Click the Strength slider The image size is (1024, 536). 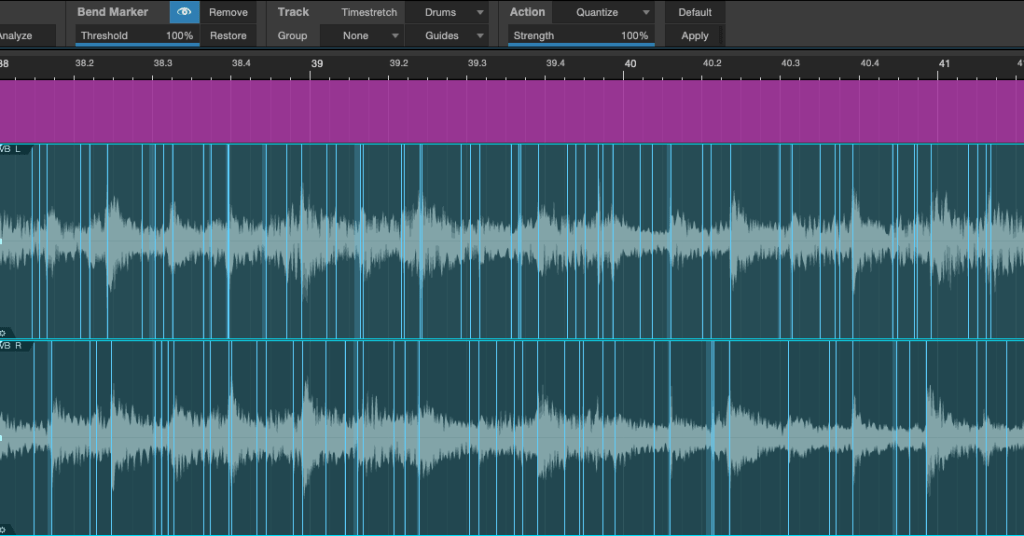coord(580,36)
